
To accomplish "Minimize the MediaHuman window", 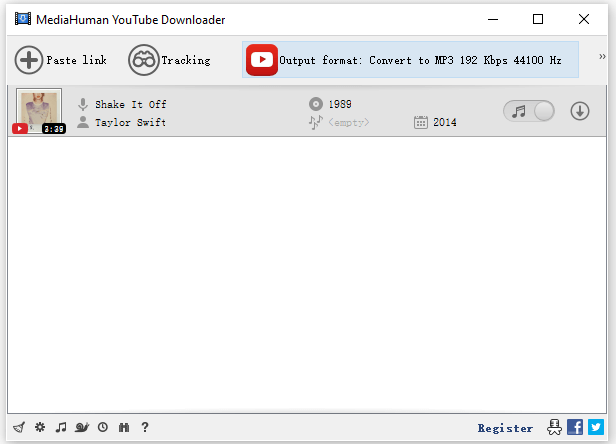I will 493,19.
